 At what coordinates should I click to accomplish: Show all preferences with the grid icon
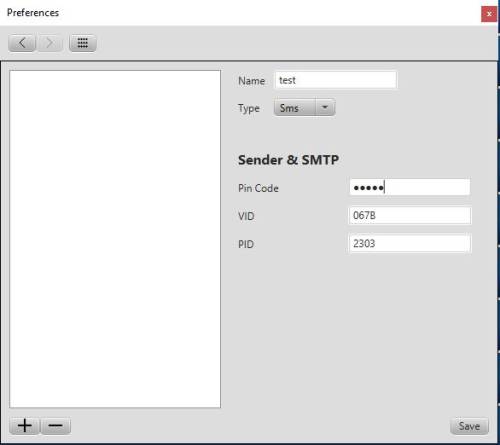pyautogui.click(x=83, y=43)
